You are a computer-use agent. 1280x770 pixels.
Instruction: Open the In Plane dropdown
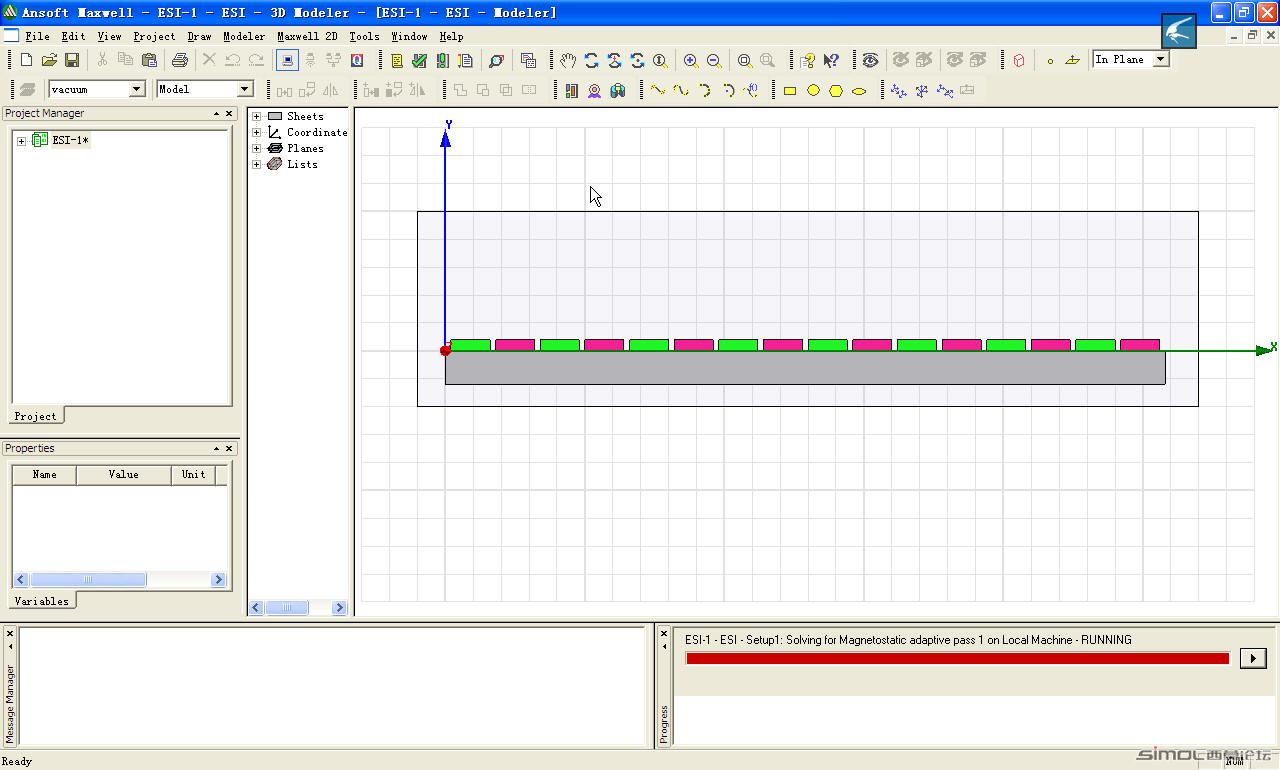(1161, 59)
